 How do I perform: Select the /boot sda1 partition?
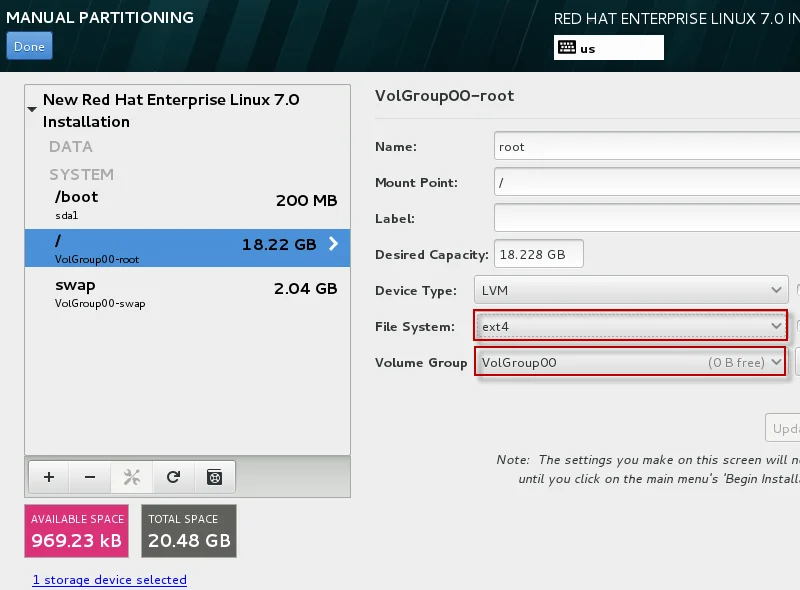(x=187, y=205)
